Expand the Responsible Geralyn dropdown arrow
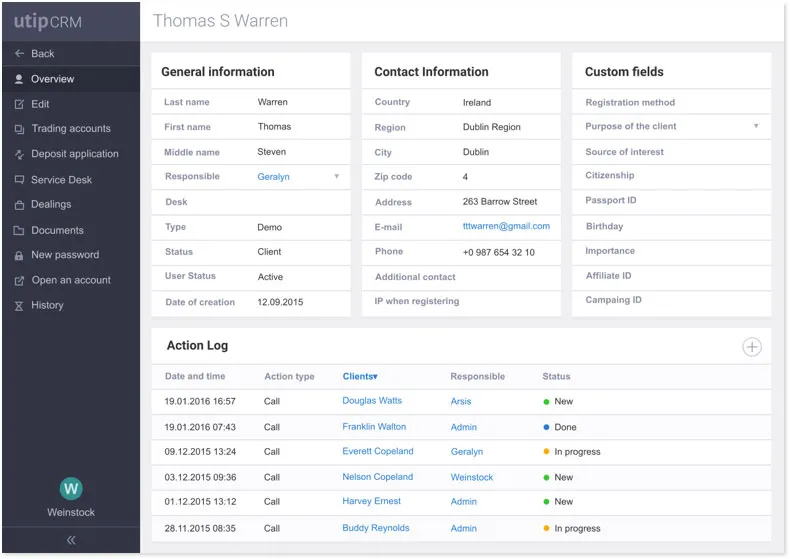Image resolution: width=790 pixels, height=559 pixels. click(337, 176)
